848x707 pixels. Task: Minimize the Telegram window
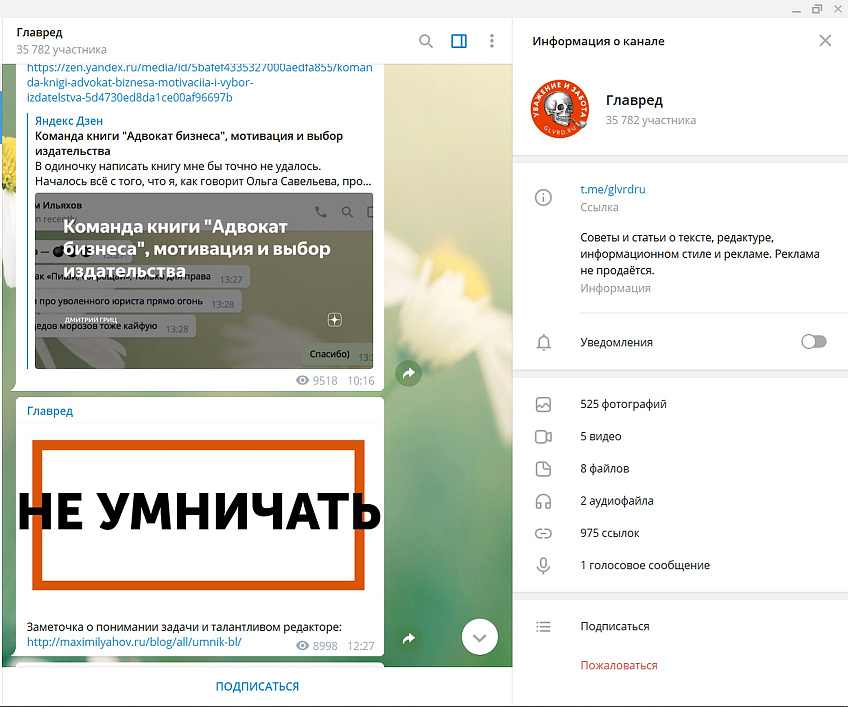796,9
